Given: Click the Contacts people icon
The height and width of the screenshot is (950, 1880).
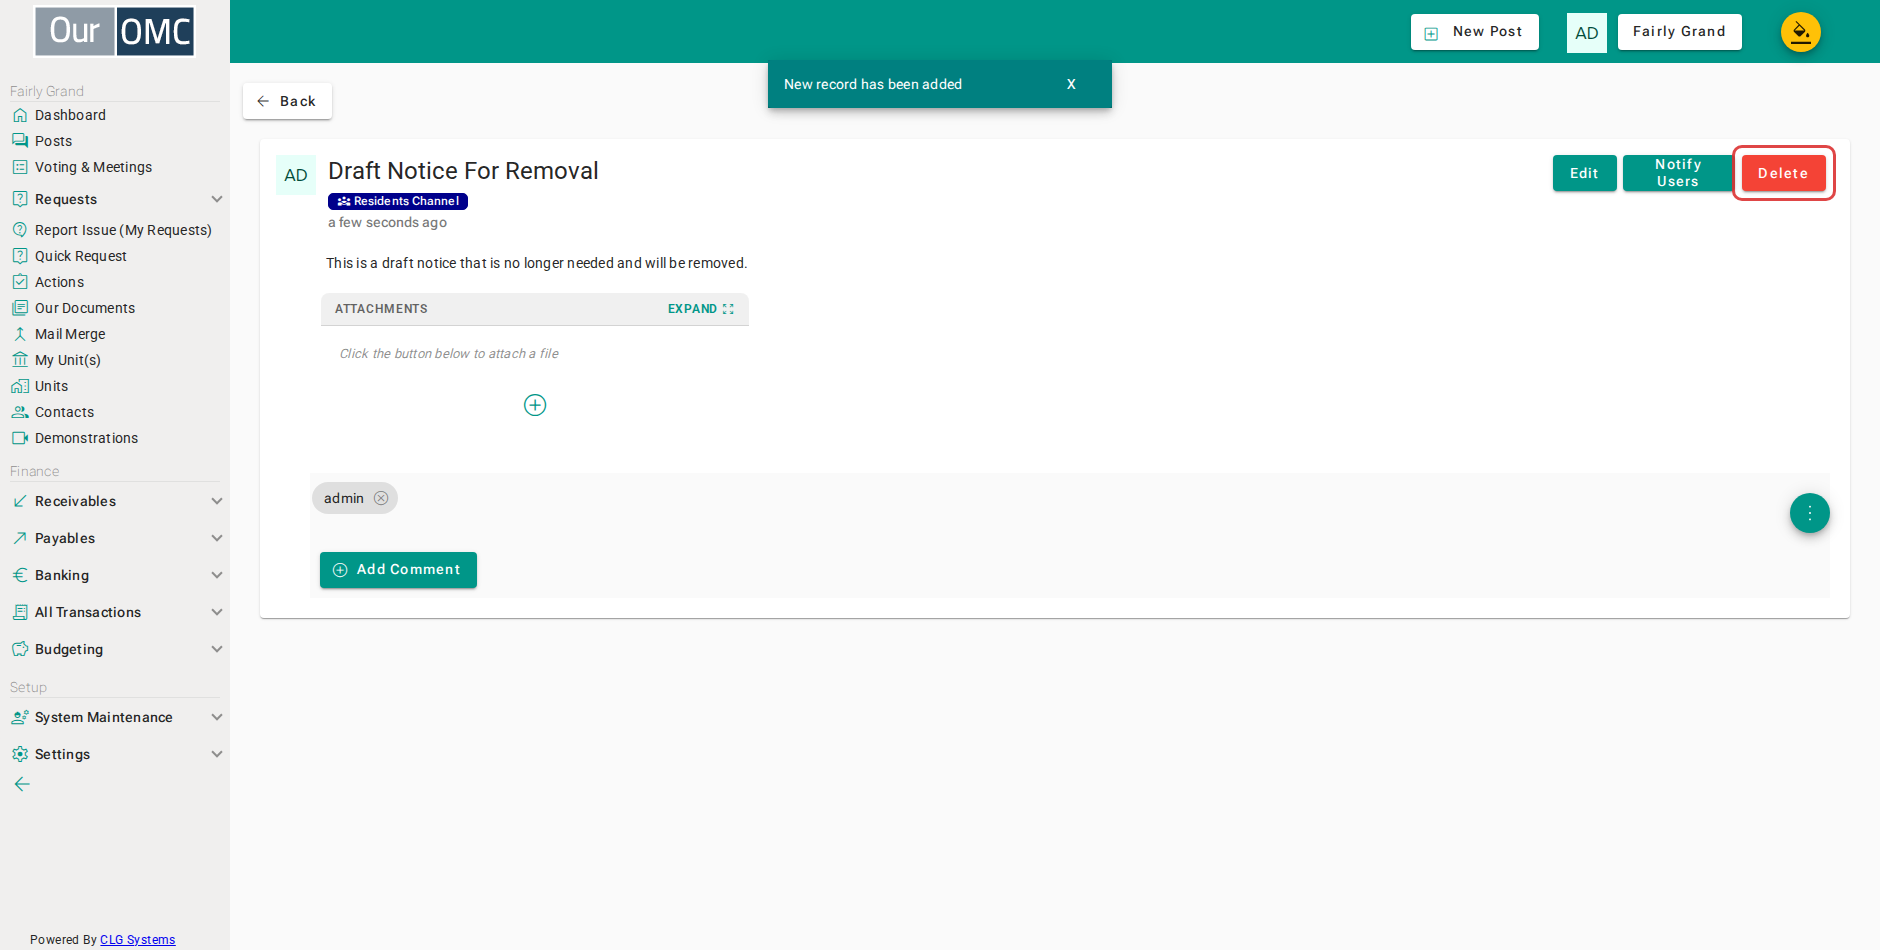Looking at the screenshot, I should [20, 412].
